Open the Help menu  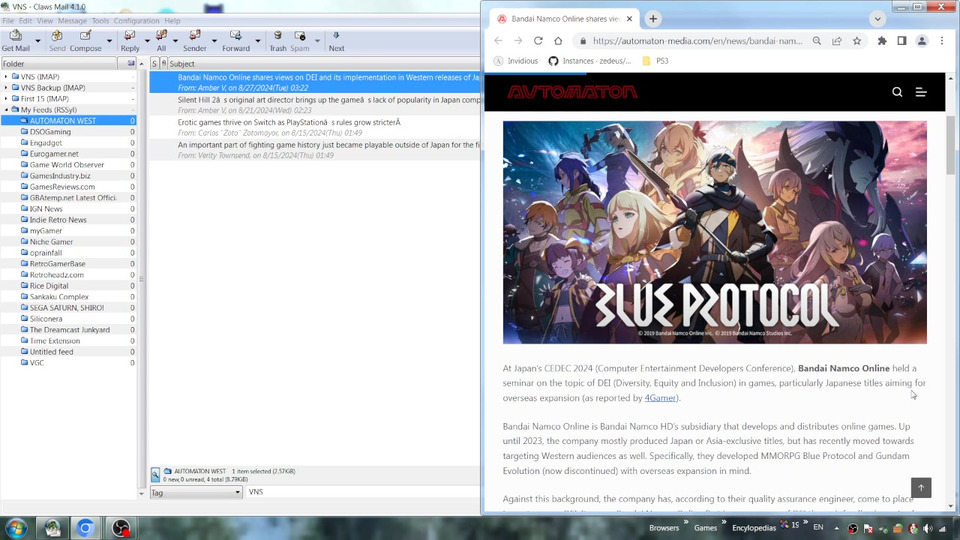tap(173, 21)
